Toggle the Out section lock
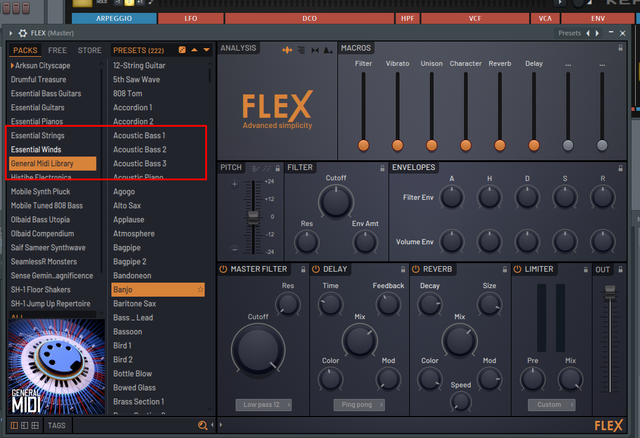The width and height of the screenshot is (640, 438). click(x=620, y=269)
